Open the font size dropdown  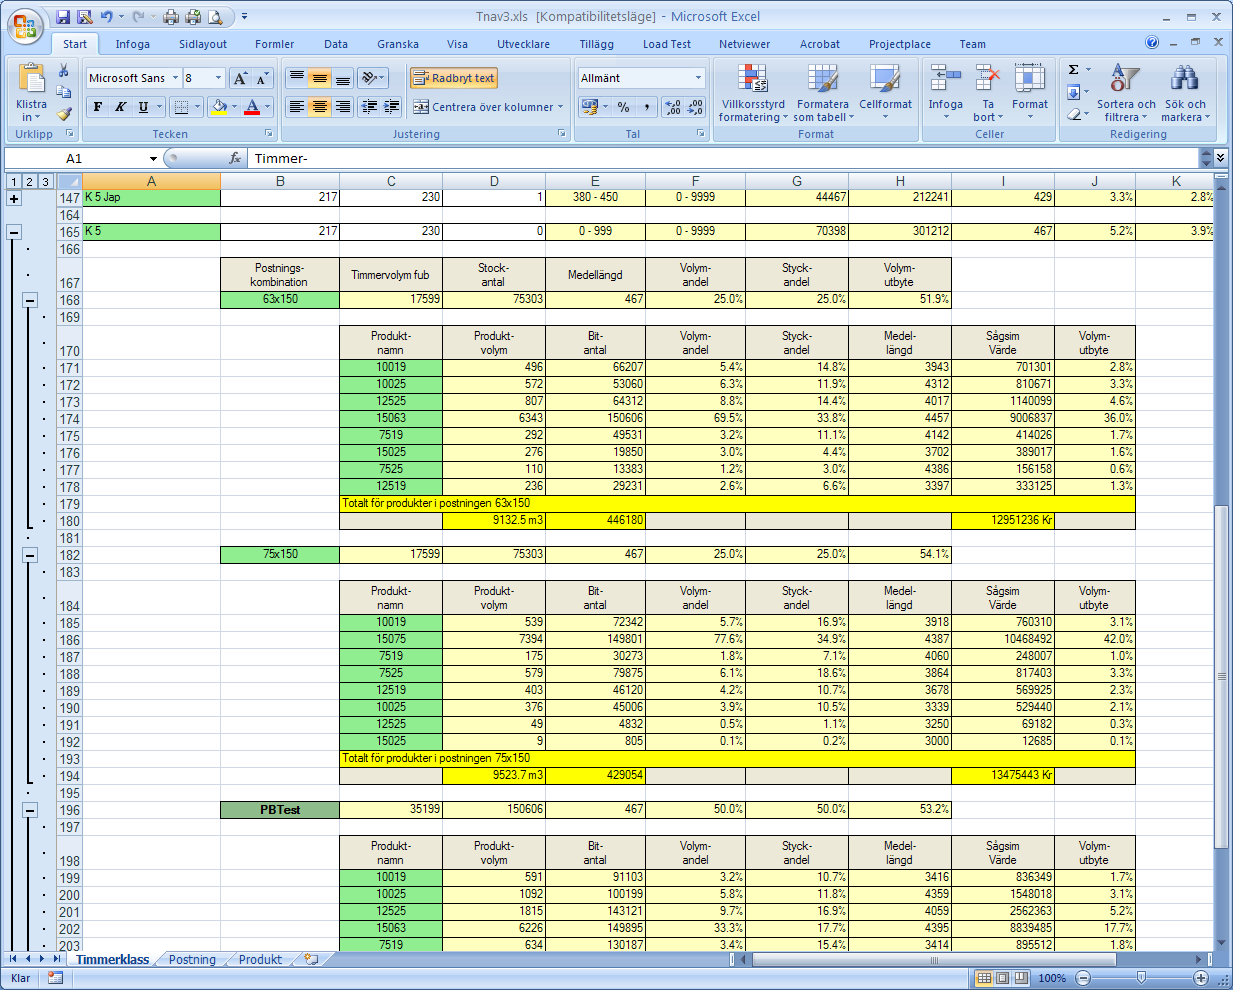pos(218,78)
